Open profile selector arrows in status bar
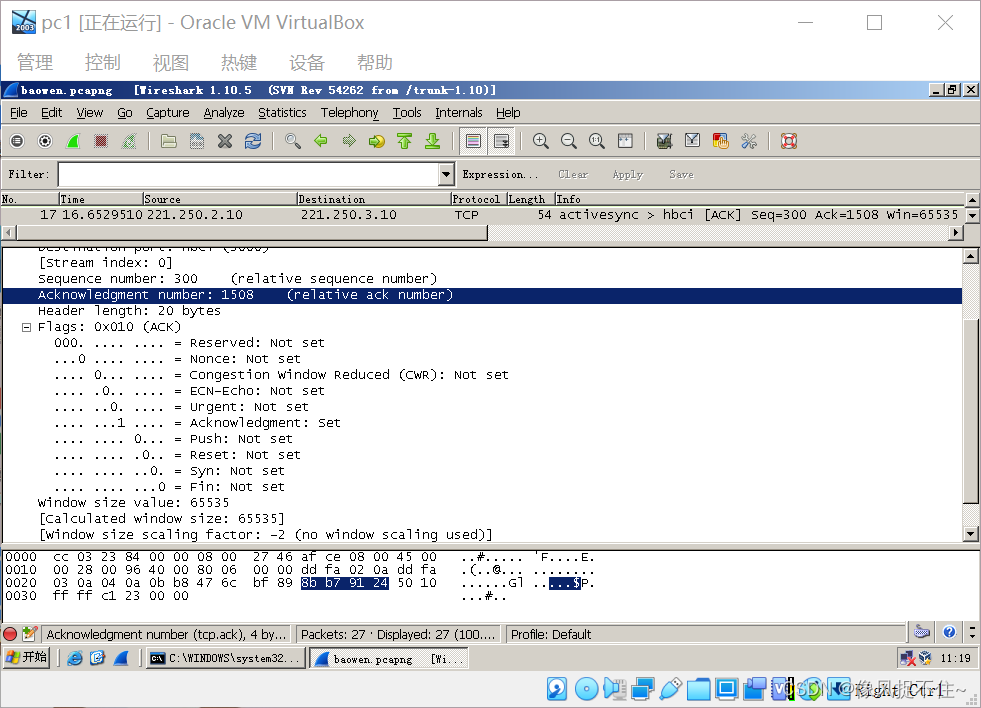 (972, 633)
